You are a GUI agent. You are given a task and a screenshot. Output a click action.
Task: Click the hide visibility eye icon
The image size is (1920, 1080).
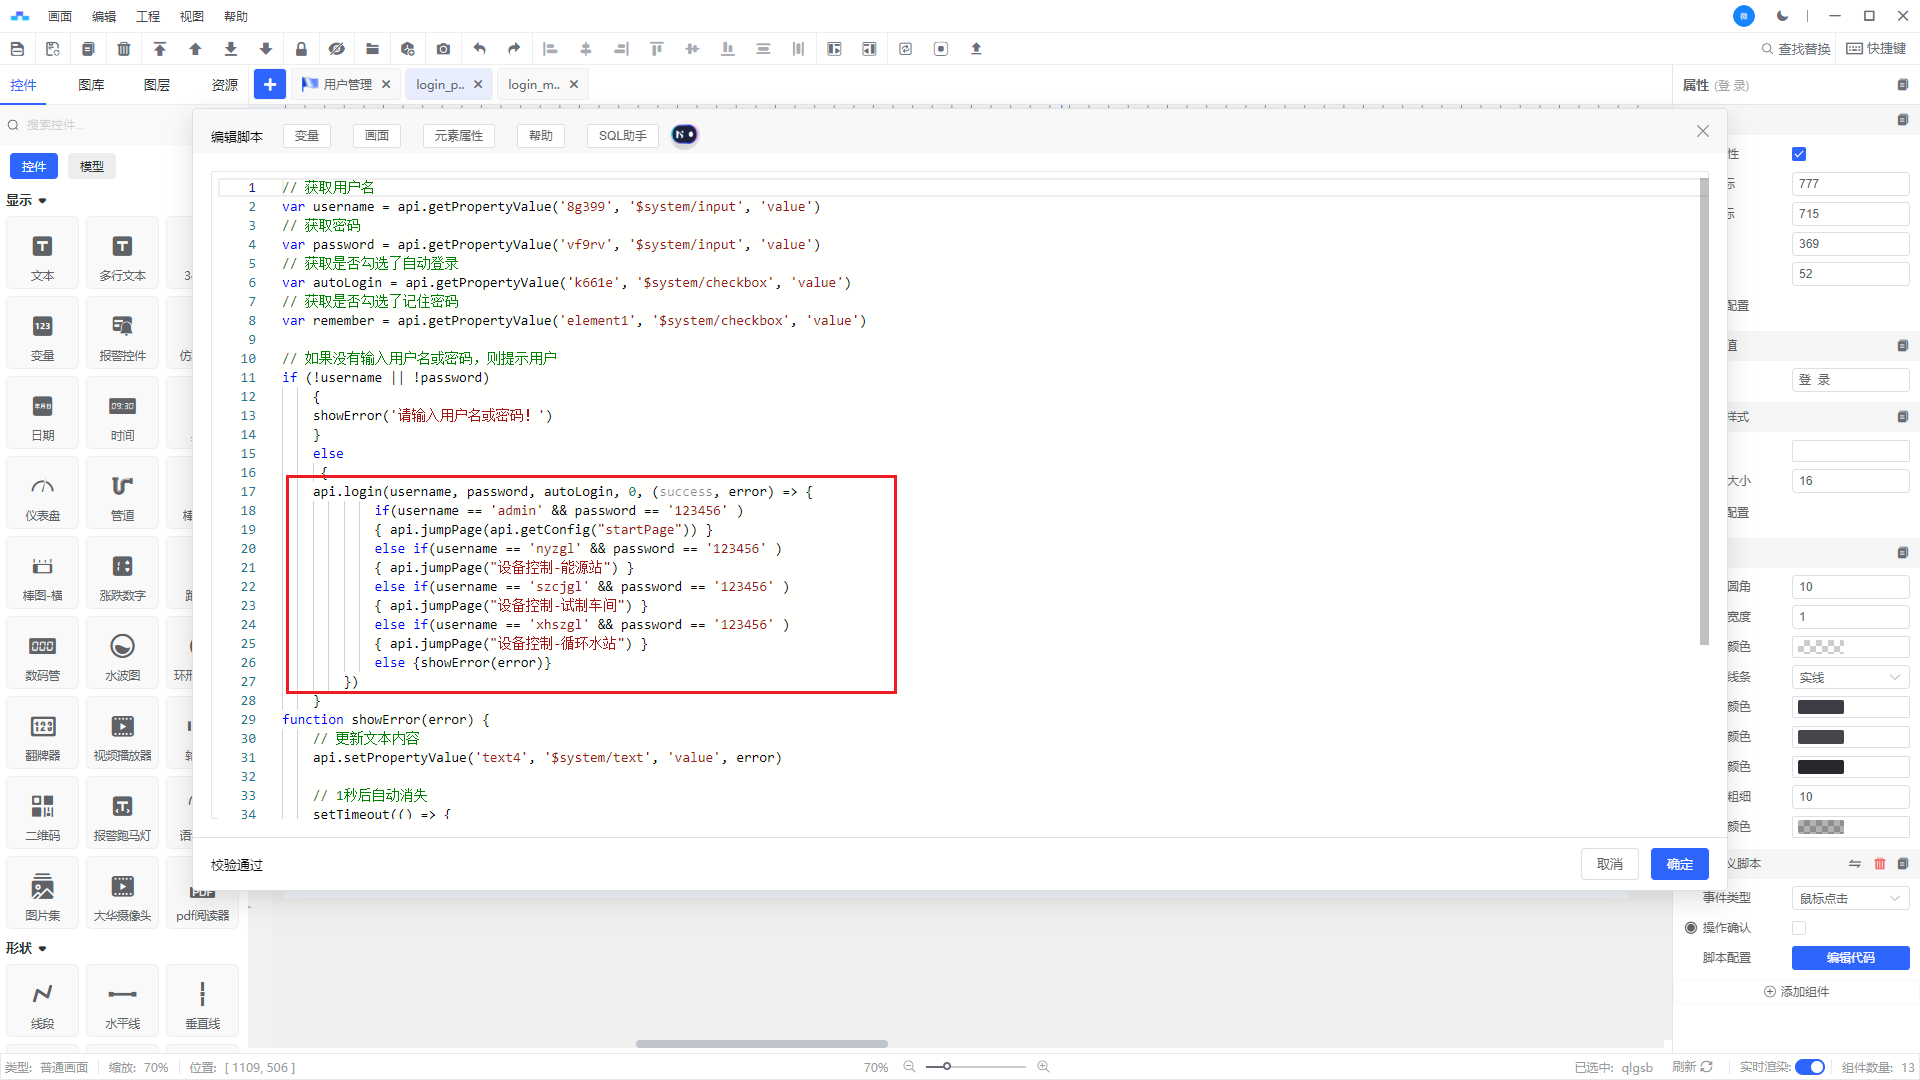click(x=337, y=49)
